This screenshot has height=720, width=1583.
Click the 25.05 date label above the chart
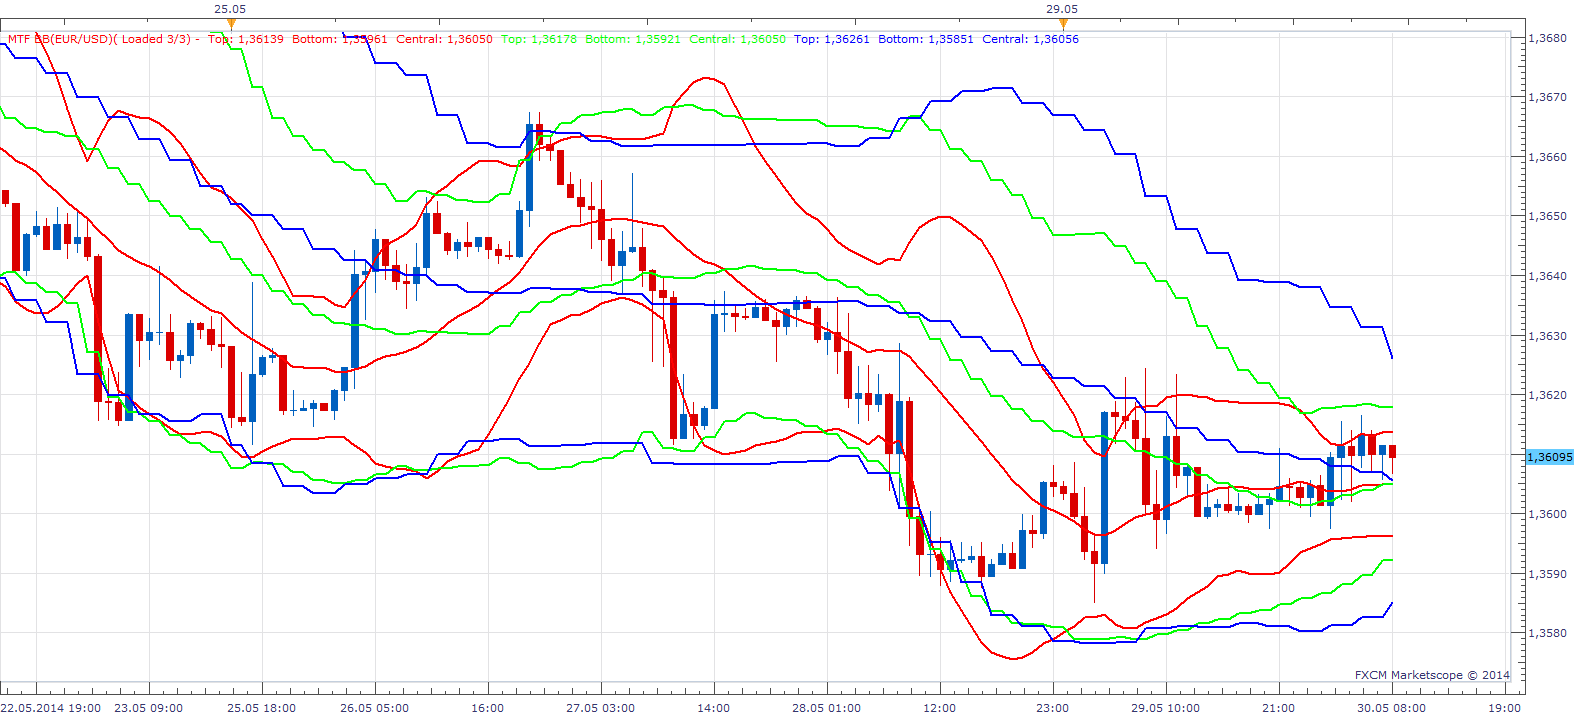click(x=231, y=9)
